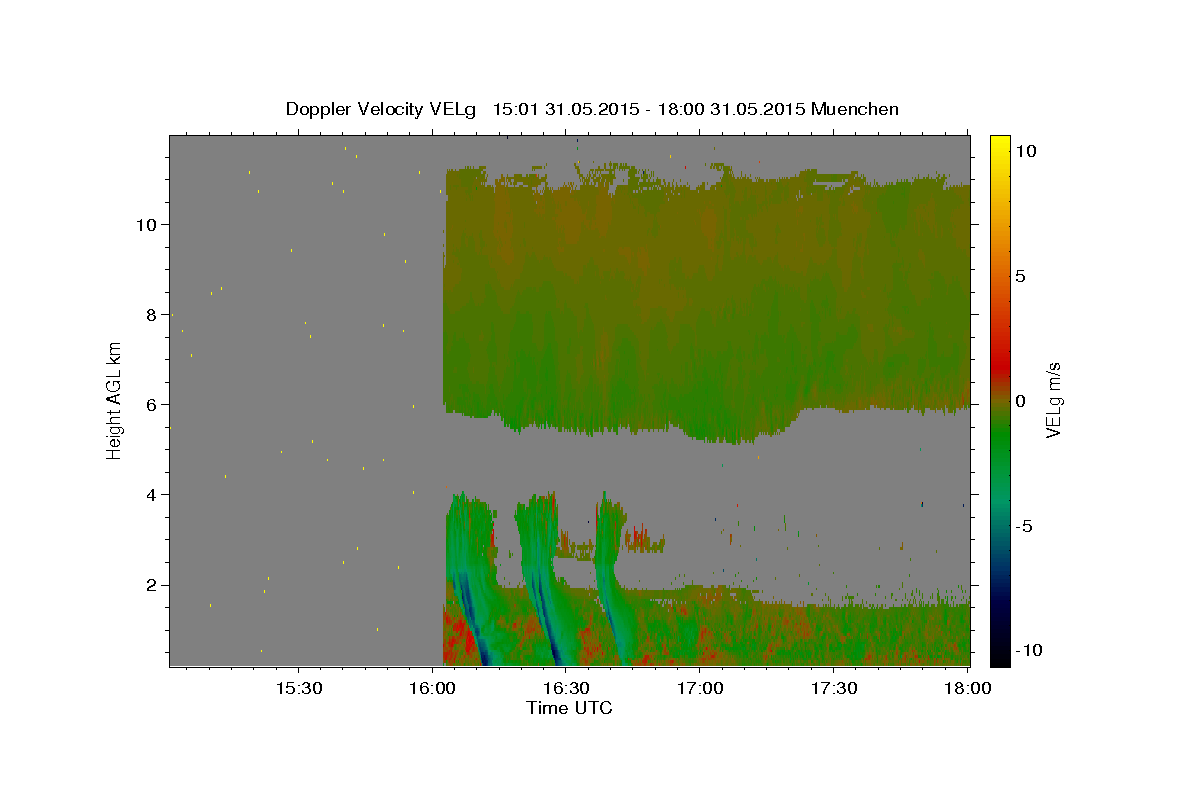Click the 17:30 time tick label

click(834, 688)
